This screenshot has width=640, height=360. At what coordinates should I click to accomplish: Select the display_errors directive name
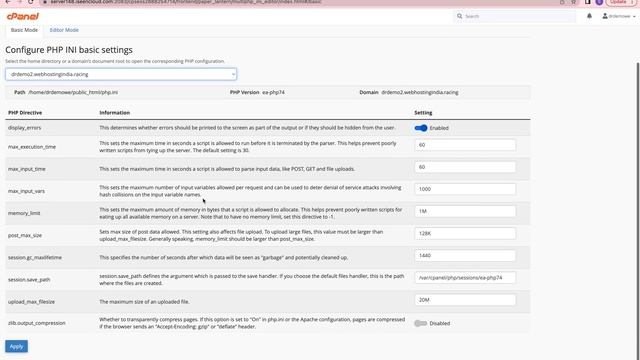(x=24, y=128)
